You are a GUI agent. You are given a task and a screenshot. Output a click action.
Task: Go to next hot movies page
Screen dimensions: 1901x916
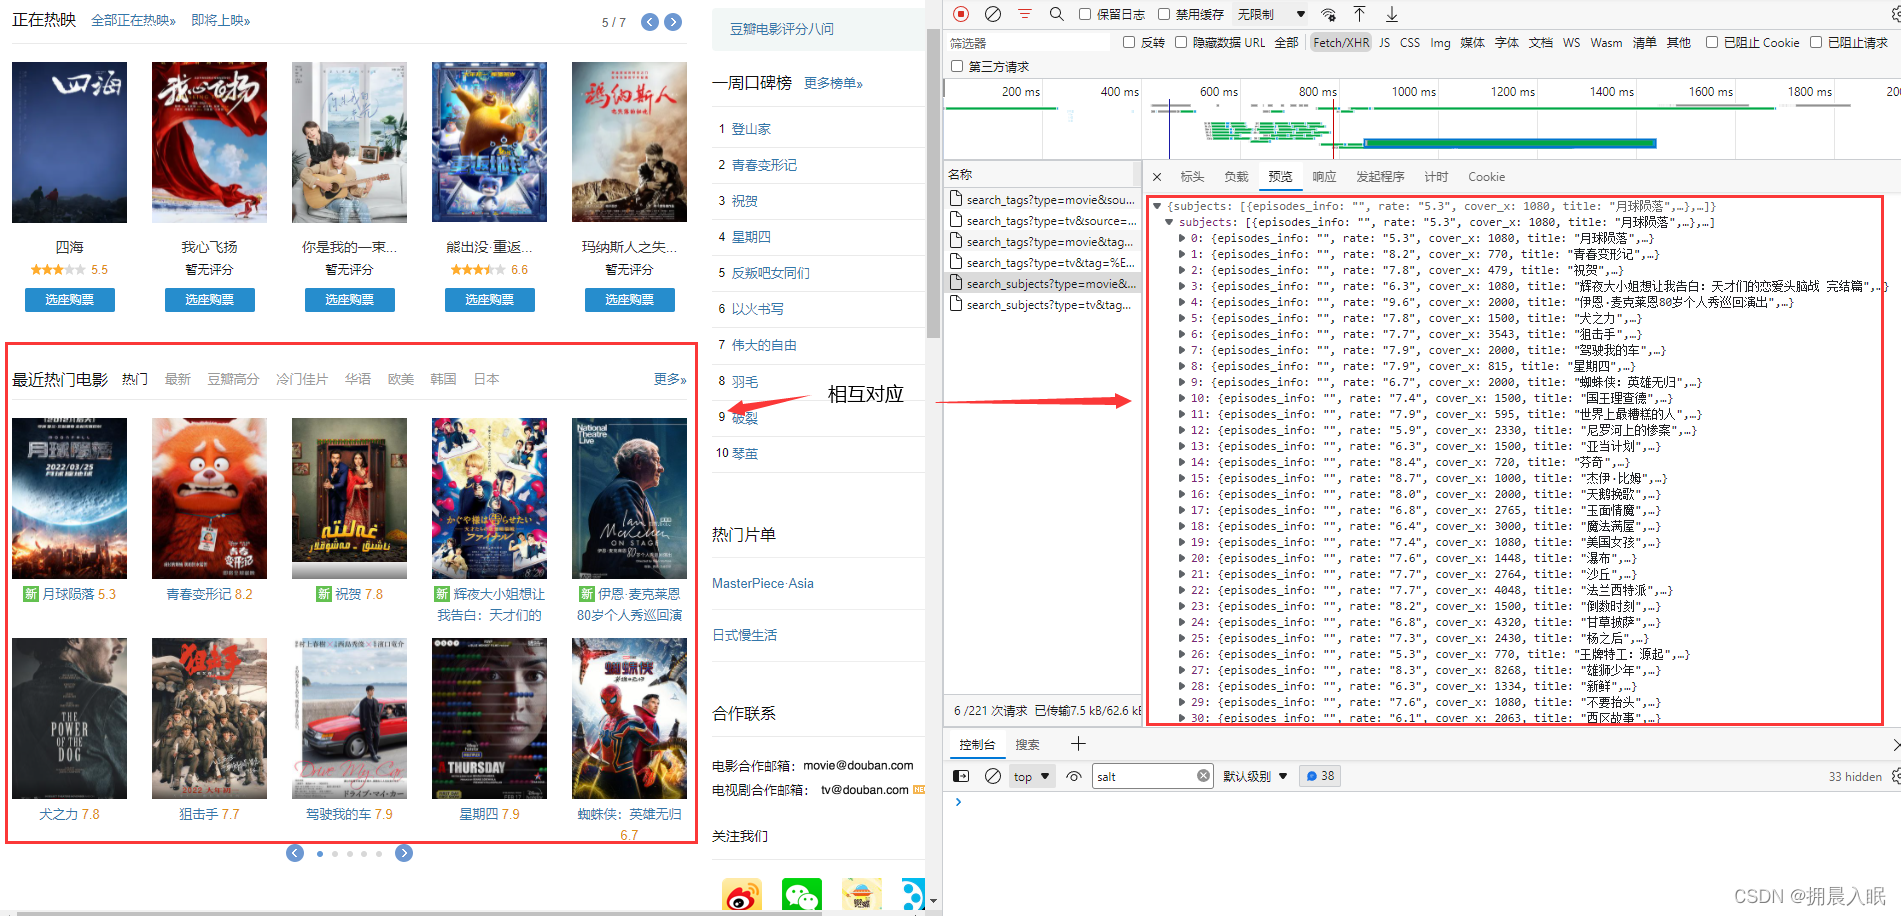pos(404,853)
